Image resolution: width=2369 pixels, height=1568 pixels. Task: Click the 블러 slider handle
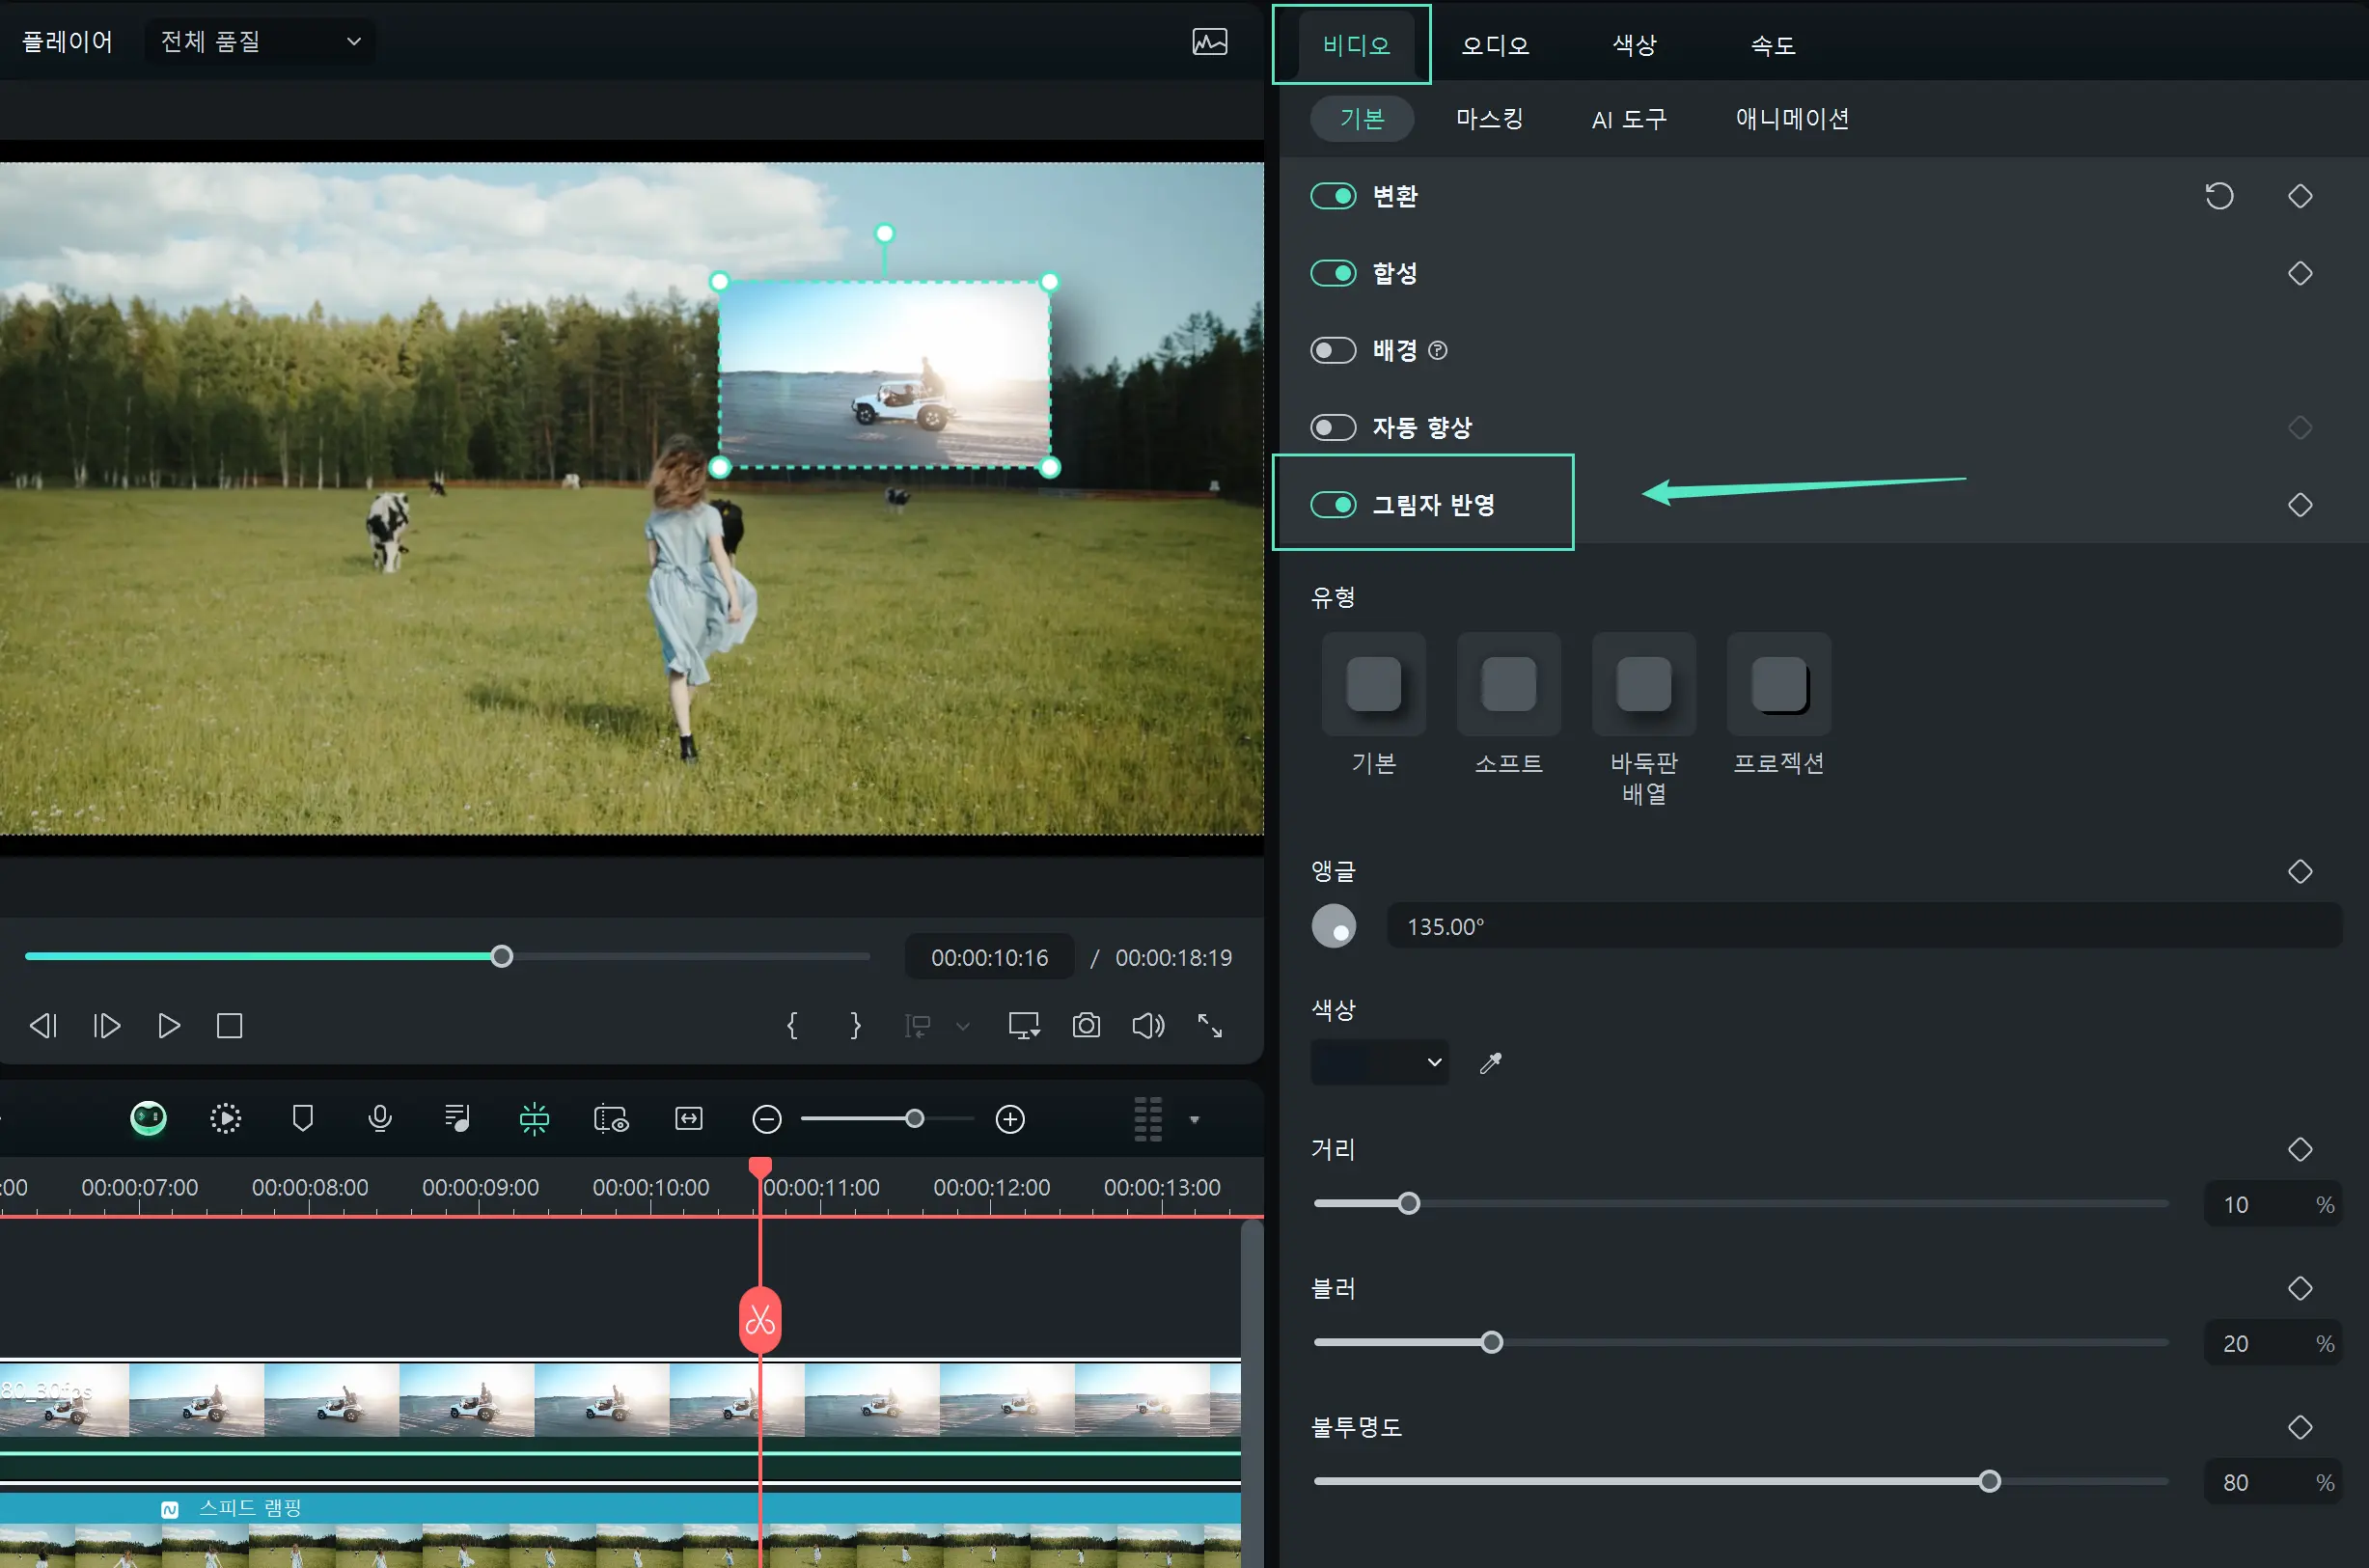tap(1491, 1343)
